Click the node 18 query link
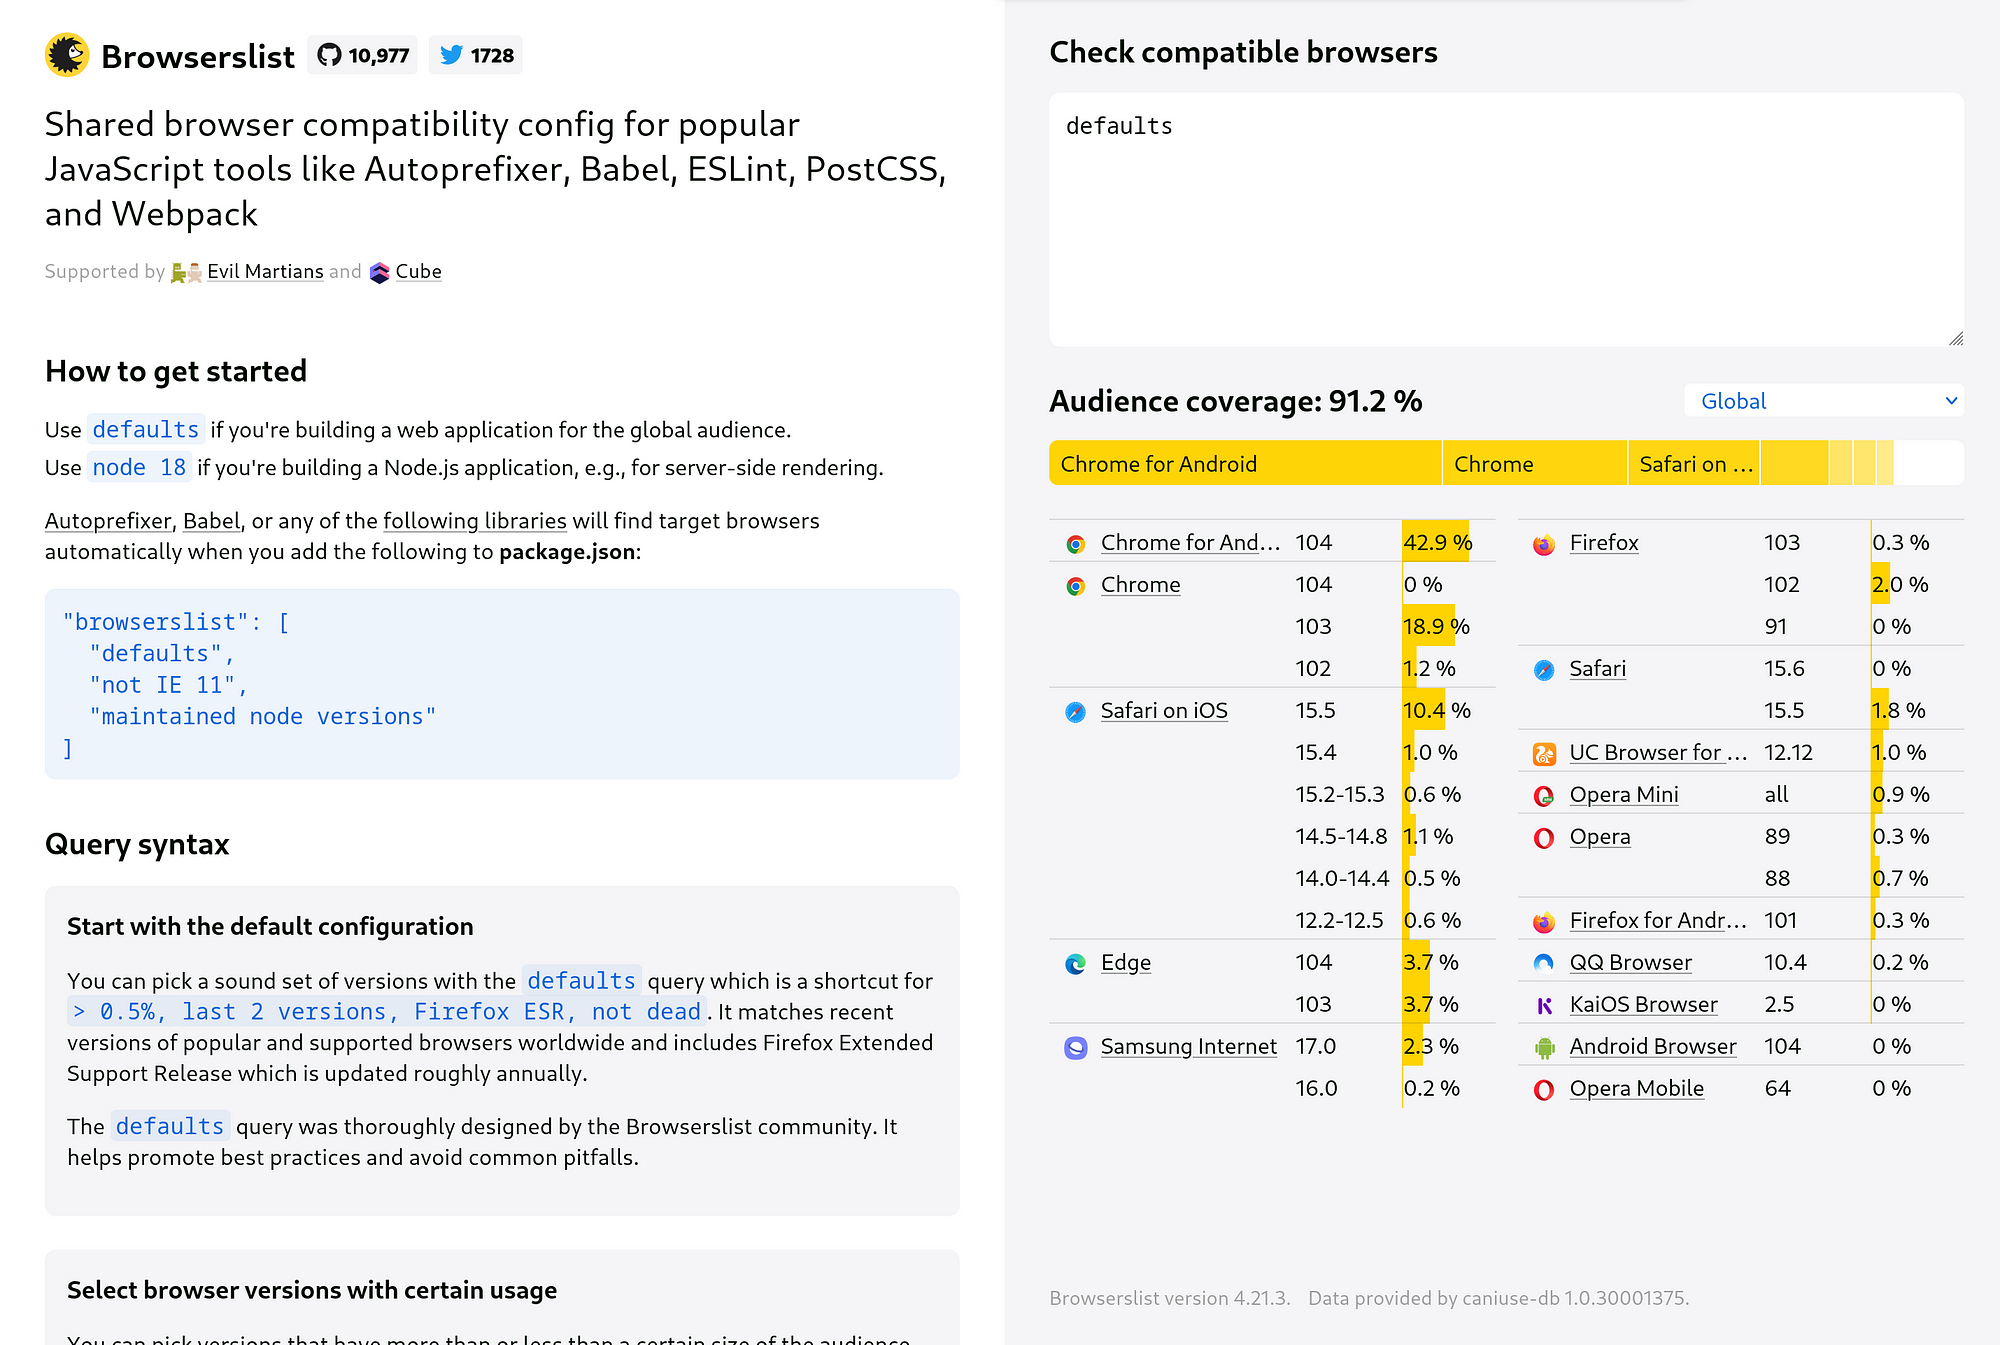This screenshot has height=1345, width=2000. click(x=139, y=467)
